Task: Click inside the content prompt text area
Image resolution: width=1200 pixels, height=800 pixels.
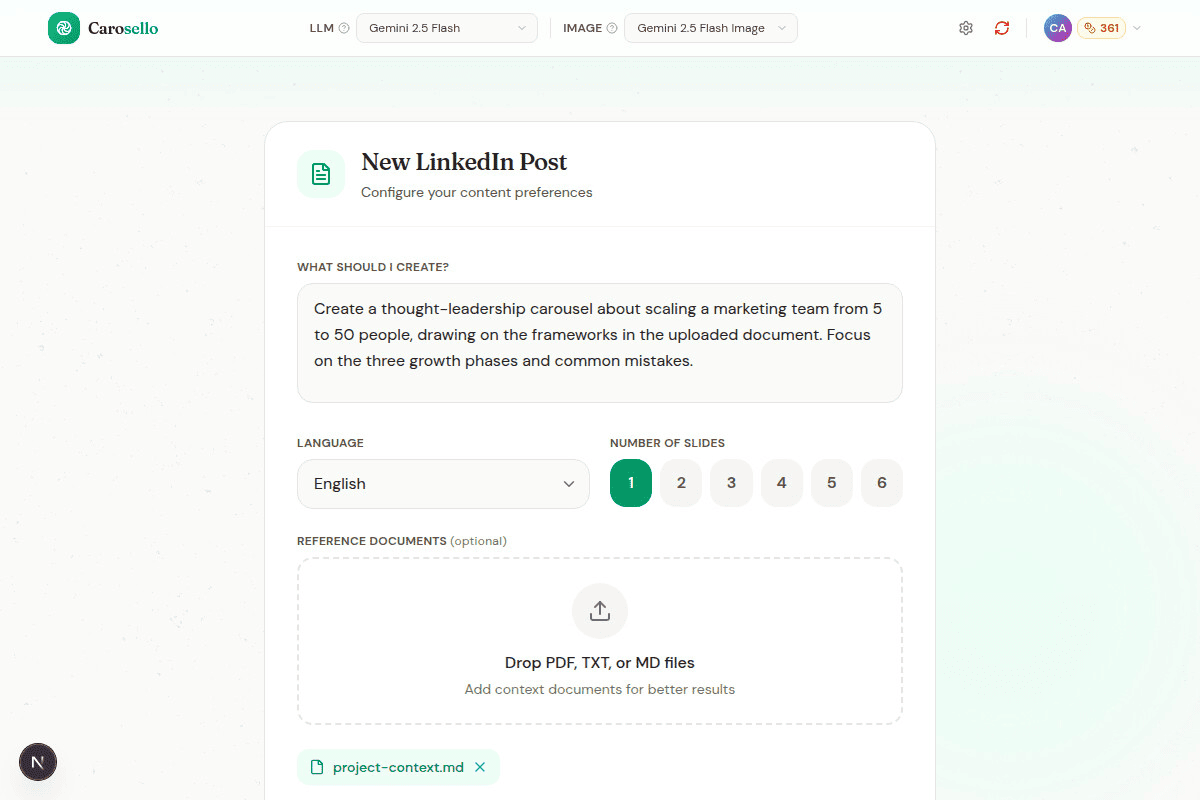Action: click(x=599, y=343)
